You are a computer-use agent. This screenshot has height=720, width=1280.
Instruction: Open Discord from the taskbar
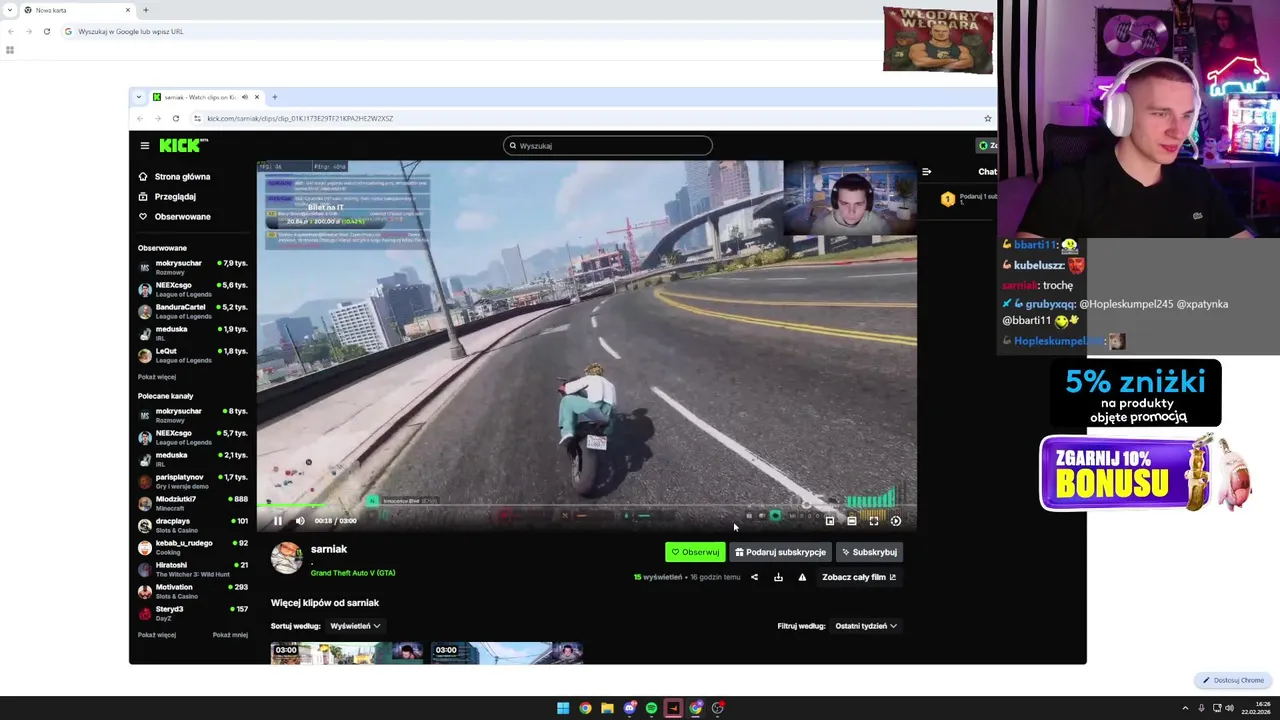pos(629,708)
